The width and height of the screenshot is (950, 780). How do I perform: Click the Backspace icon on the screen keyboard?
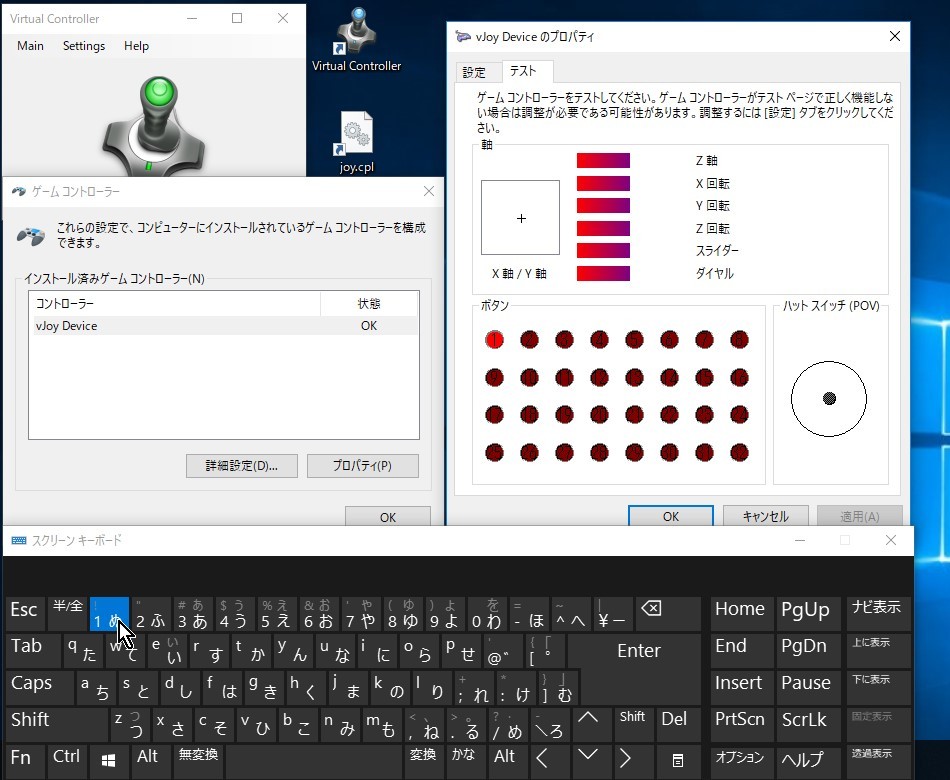click(657, 607)
